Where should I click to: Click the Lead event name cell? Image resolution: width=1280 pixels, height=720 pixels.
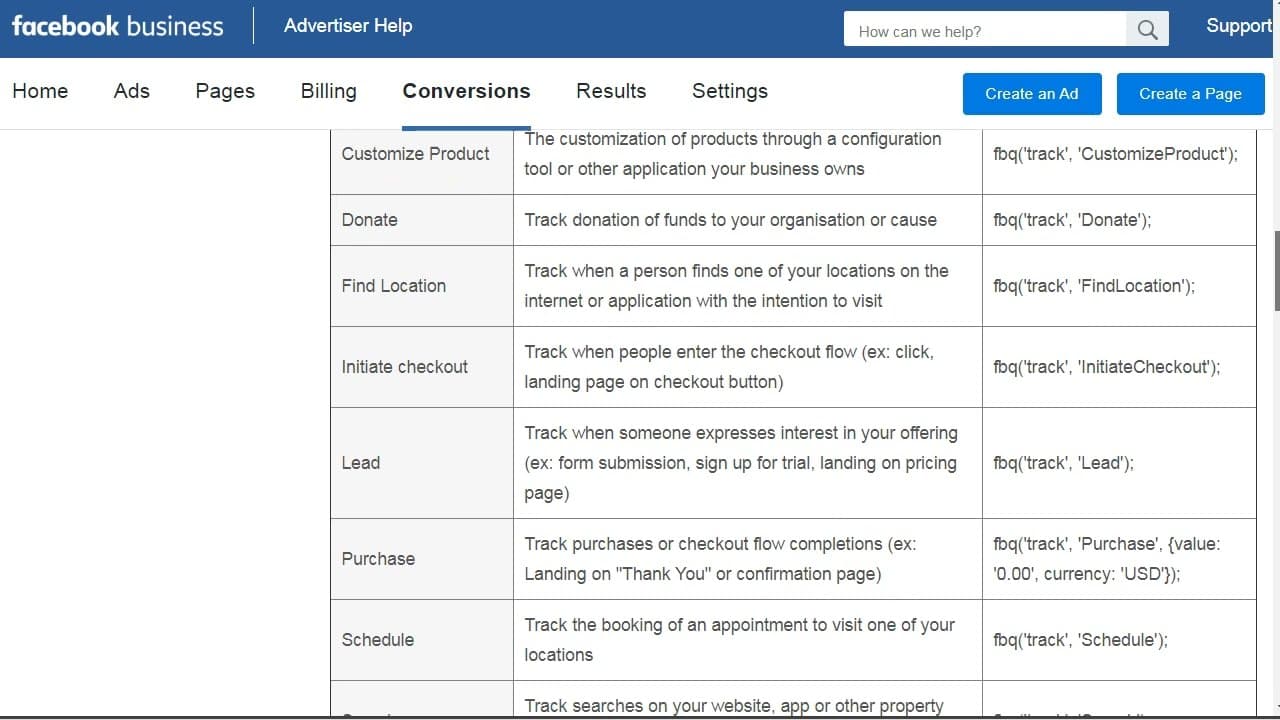click(422, 463)
